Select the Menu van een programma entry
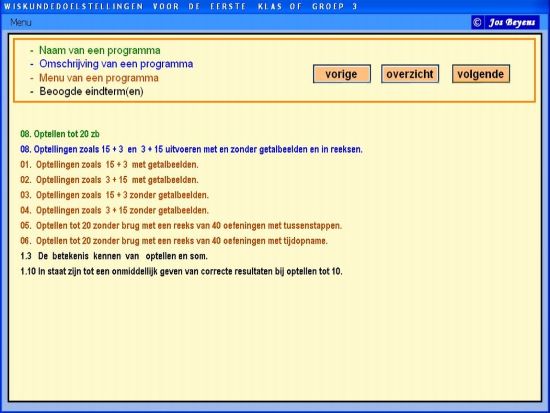This screenshot has width=550, height=413. tap(99, 78)
